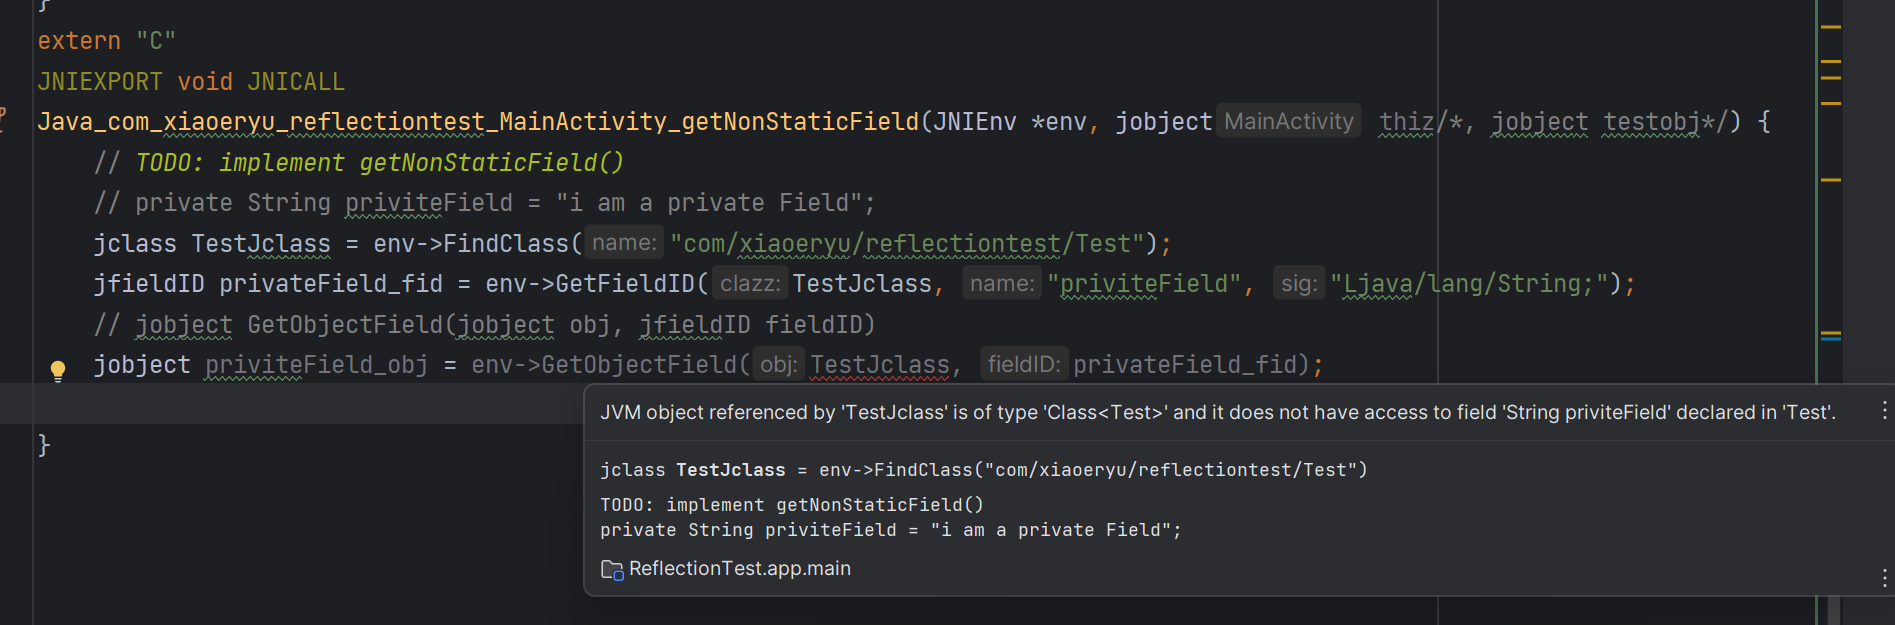Screen dimensions: 1895x625
Task: Click the 'obj:' parameter hint in GetObjectField
Action: tap(778, 365)
